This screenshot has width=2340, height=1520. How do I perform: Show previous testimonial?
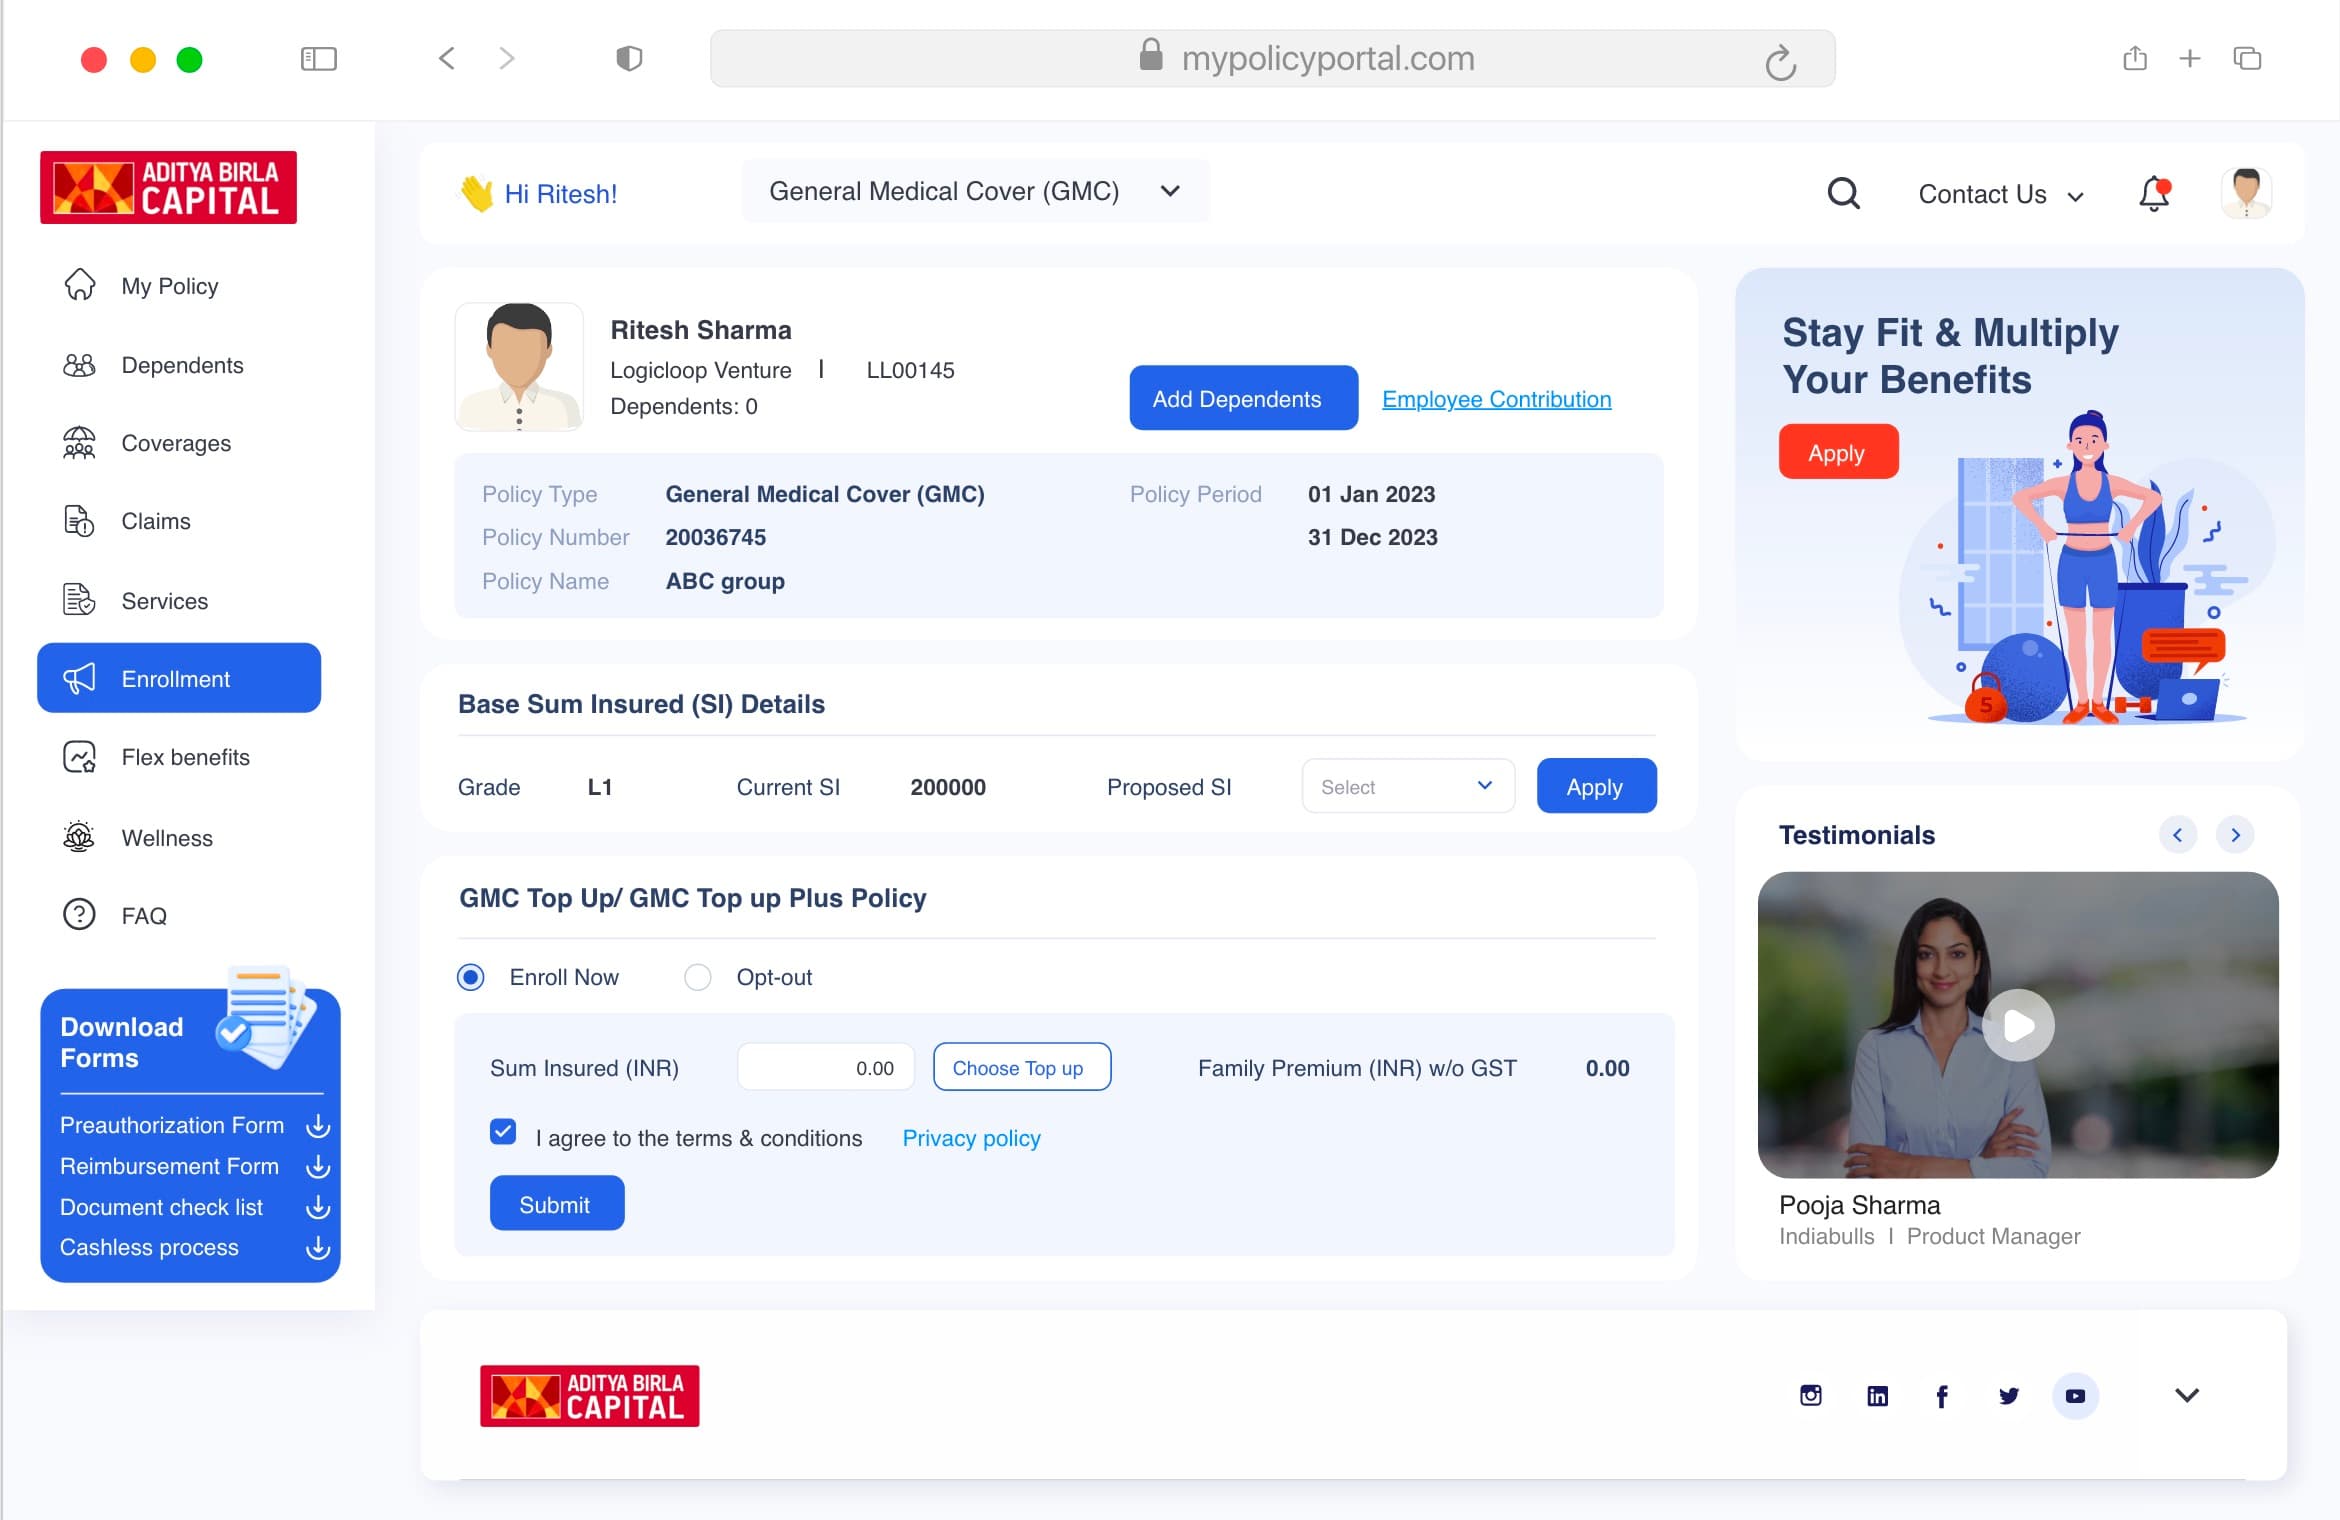tap(2177, 834)
